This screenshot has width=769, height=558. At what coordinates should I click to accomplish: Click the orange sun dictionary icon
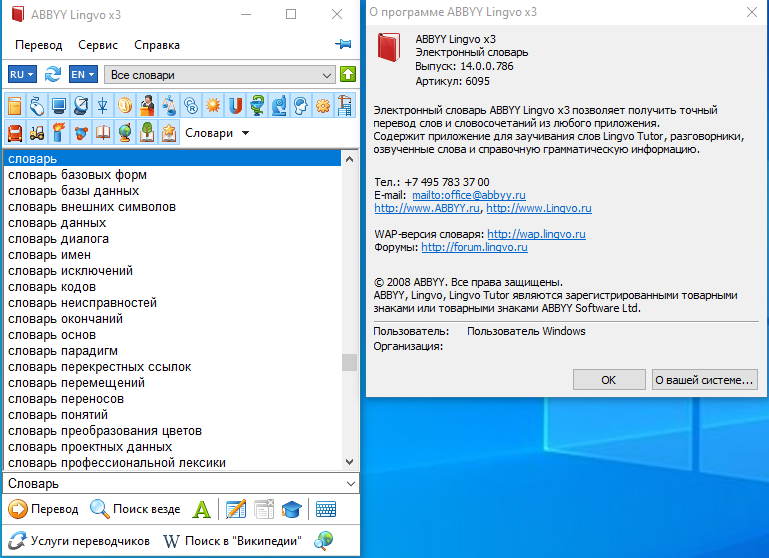[213, 105]
